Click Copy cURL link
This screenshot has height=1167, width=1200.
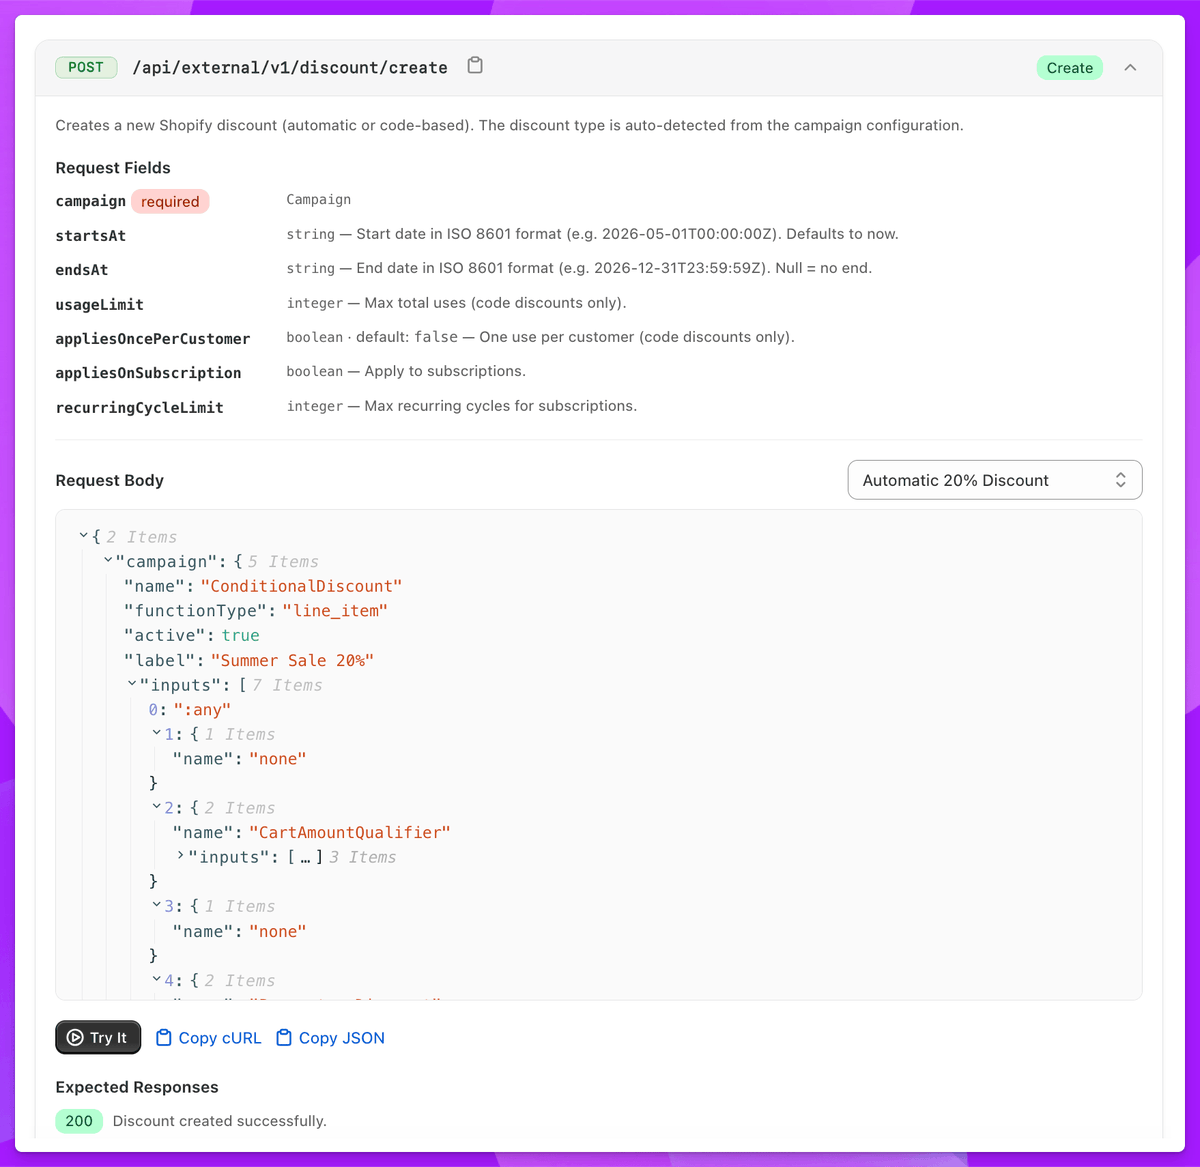tap(220, 1038)
